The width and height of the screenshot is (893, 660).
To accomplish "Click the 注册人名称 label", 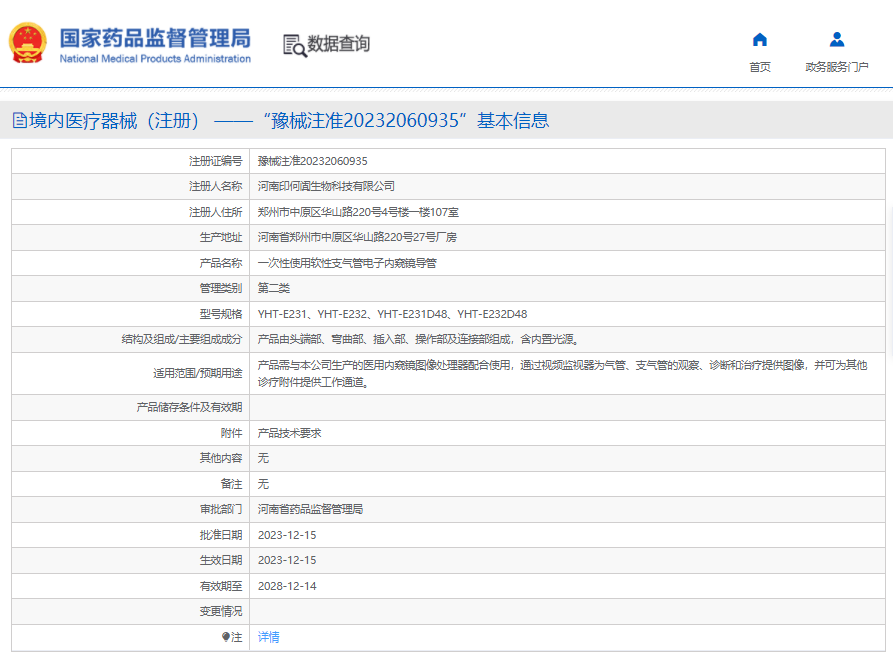I will point(215,186).
